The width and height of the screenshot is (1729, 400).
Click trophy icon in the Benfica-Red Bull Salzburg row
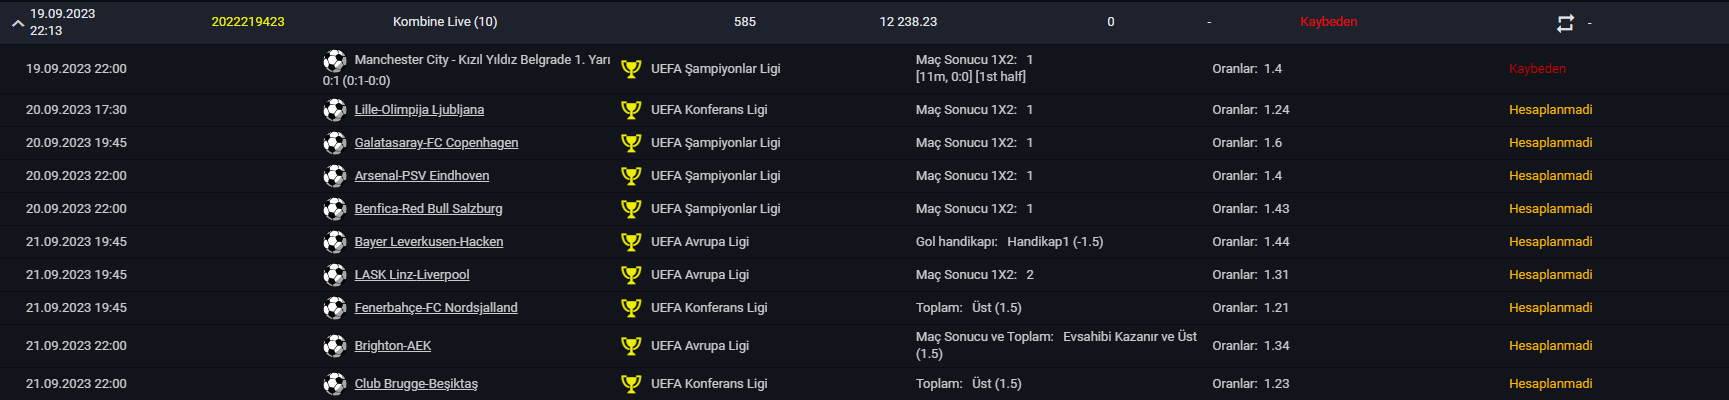pos(631,209)
